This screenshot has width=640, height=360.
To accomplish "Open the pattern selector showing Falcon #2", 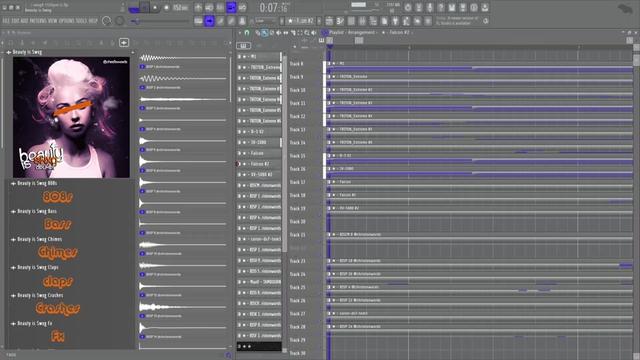I will 301,21.
